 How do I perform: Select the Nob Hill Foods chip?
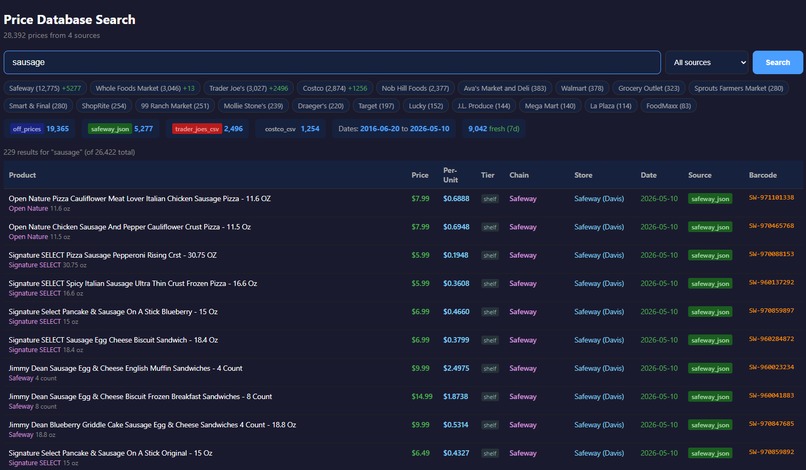(415, 88)
